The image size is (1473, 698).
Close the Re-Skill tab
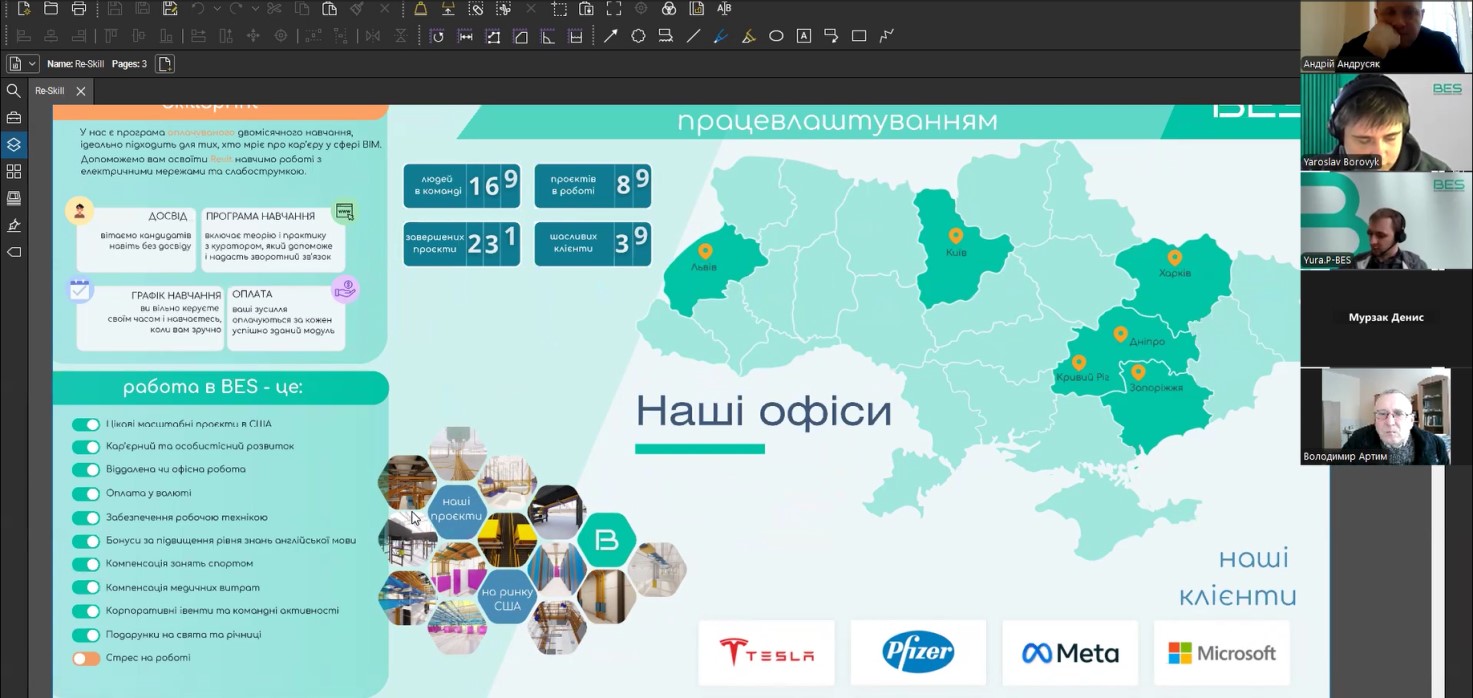[81, 91]
